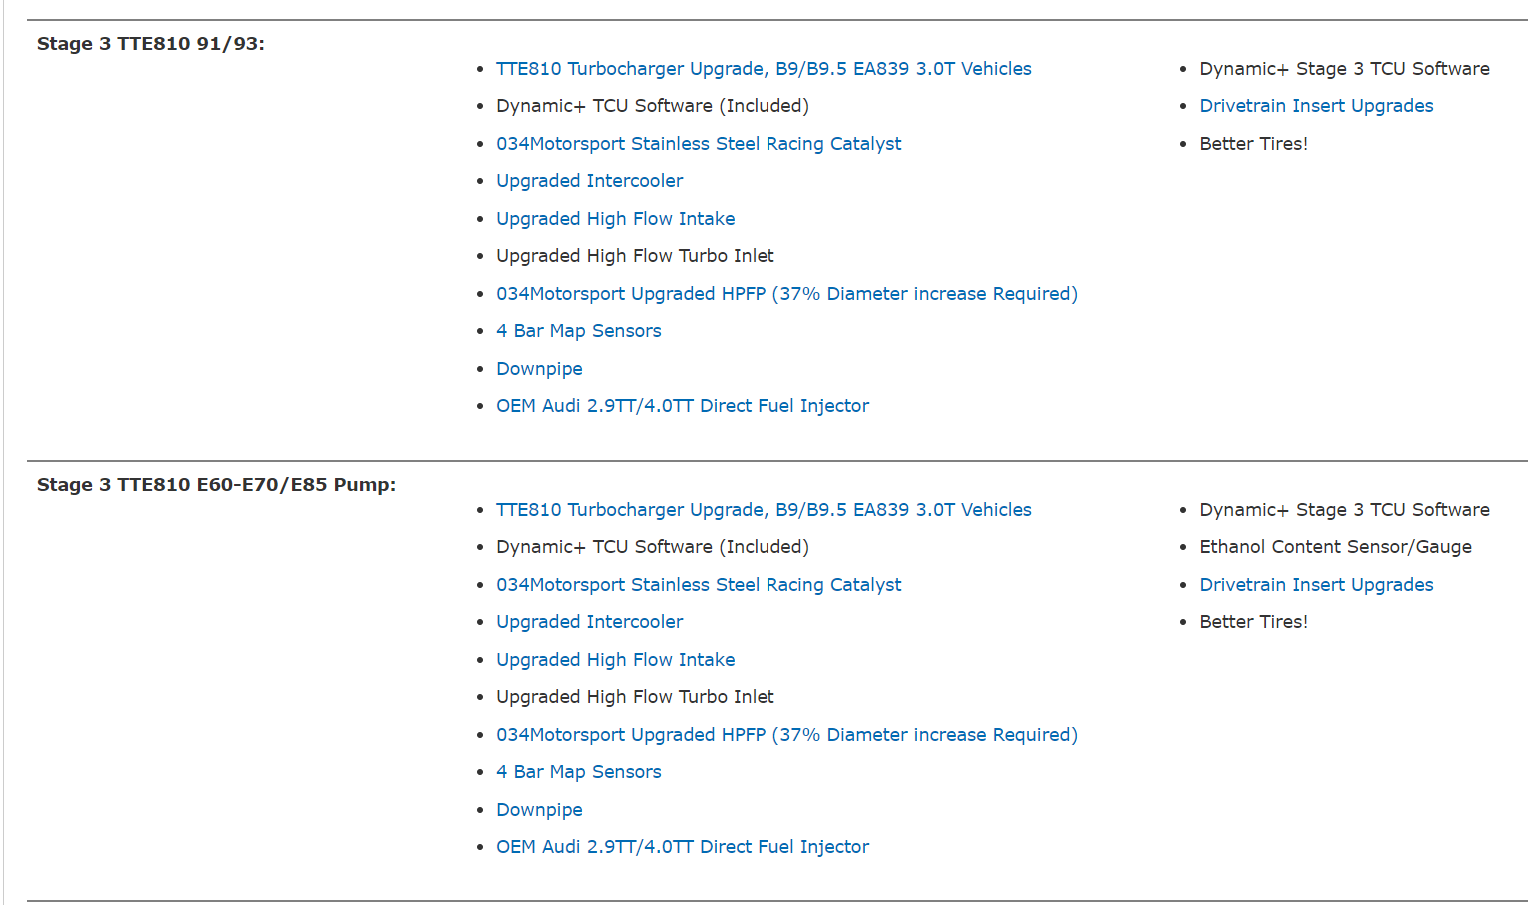
Task: Open Downpipe link in E85 Pump section
Action: [539, 810]
